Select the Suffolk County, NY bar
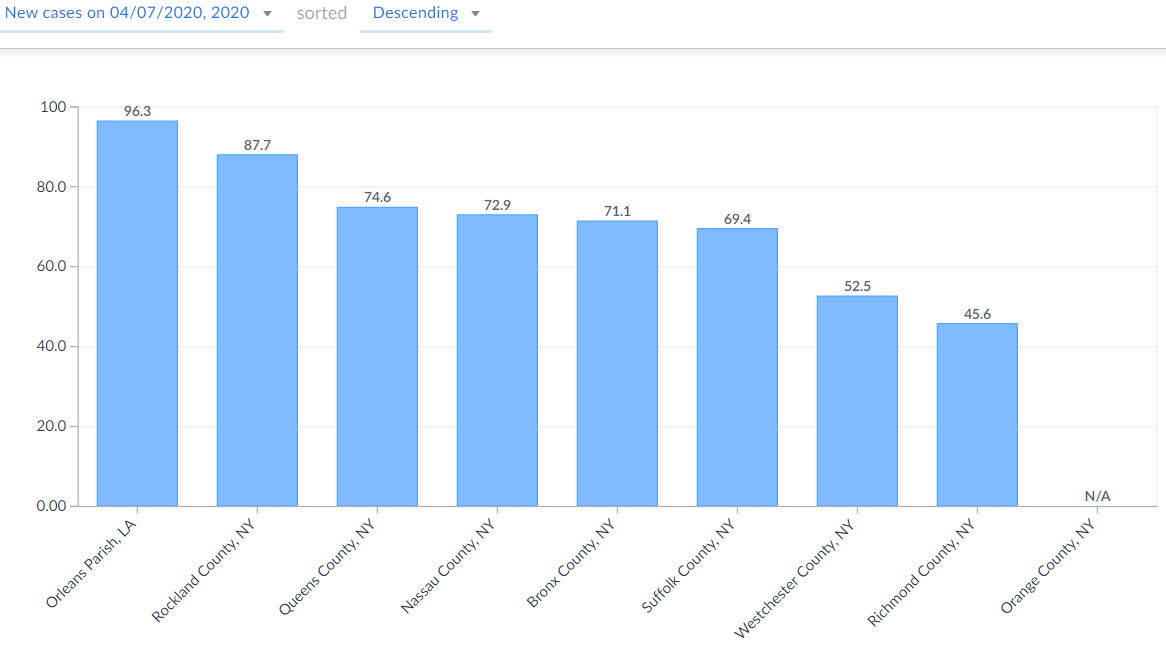The height and width of the screenshot is (651, 1166). coord(737,367)
